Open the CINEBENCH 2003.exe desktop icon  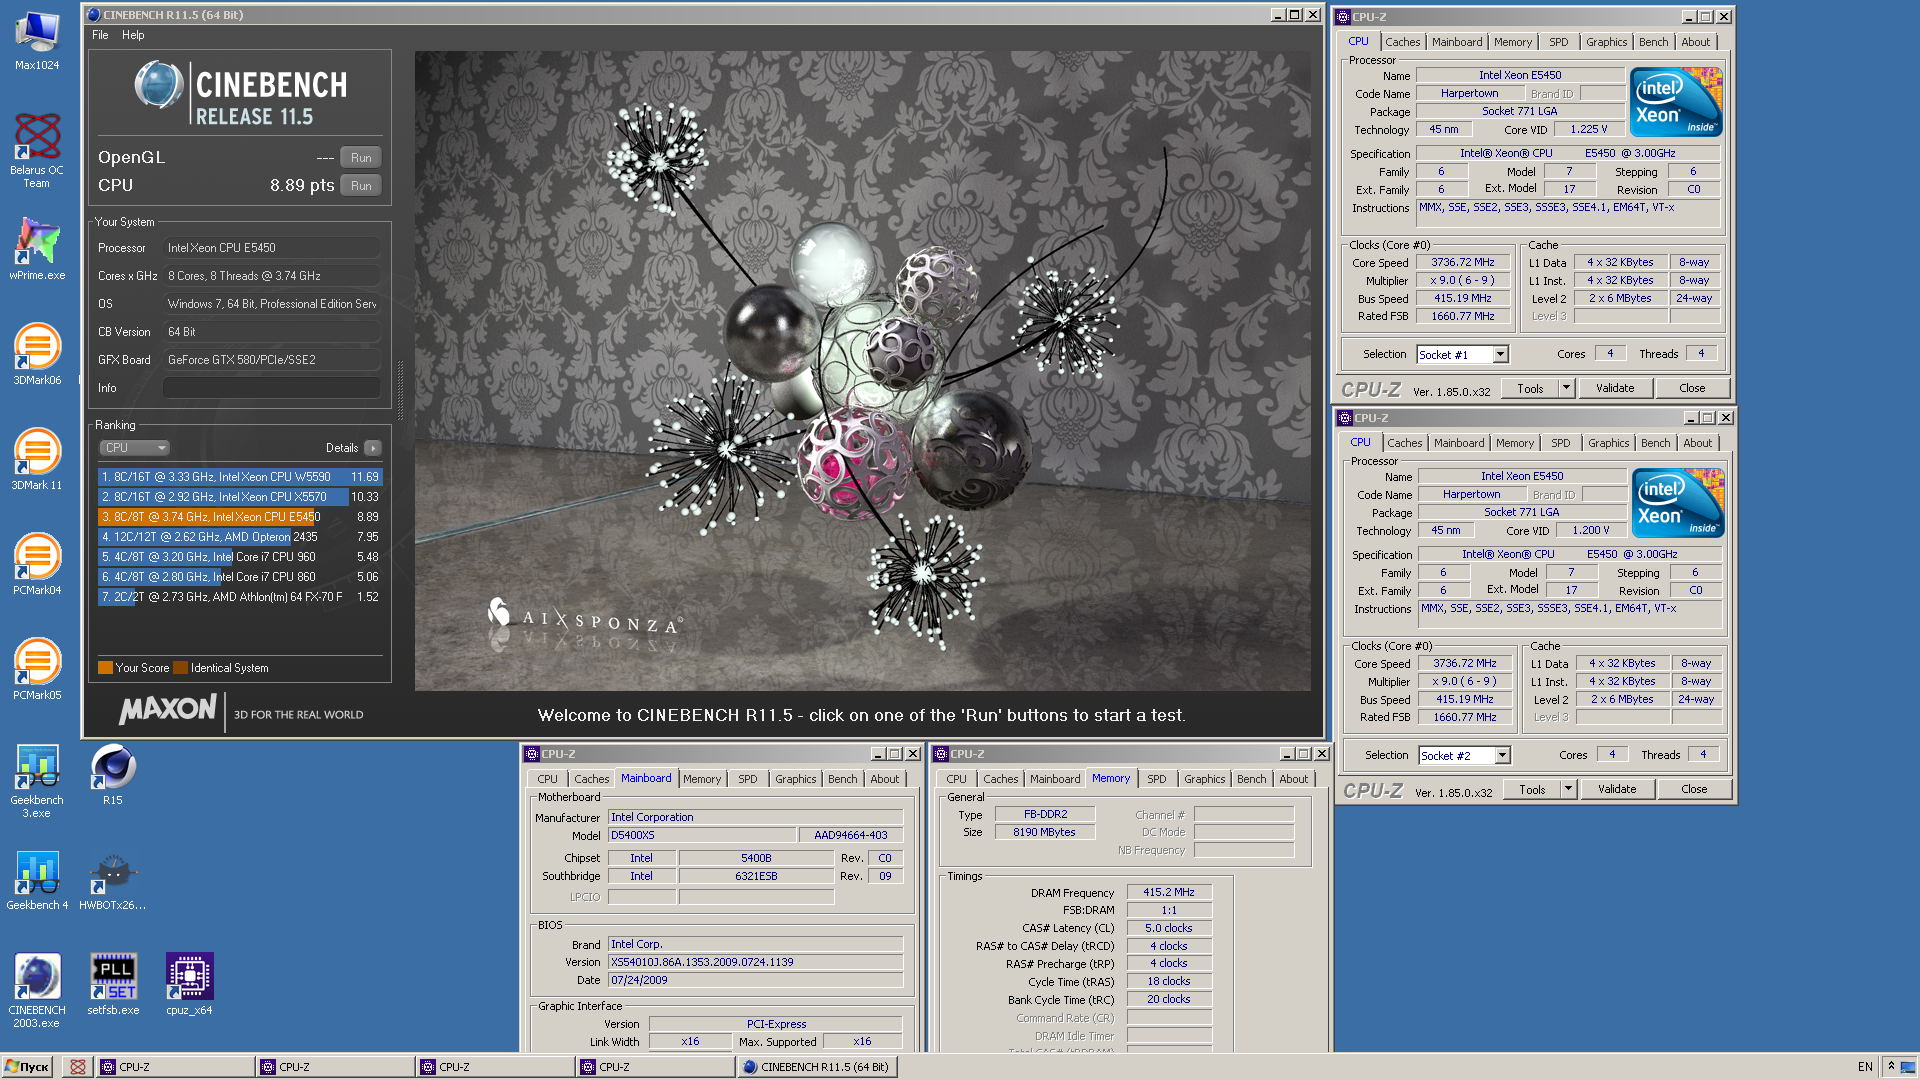37,990
